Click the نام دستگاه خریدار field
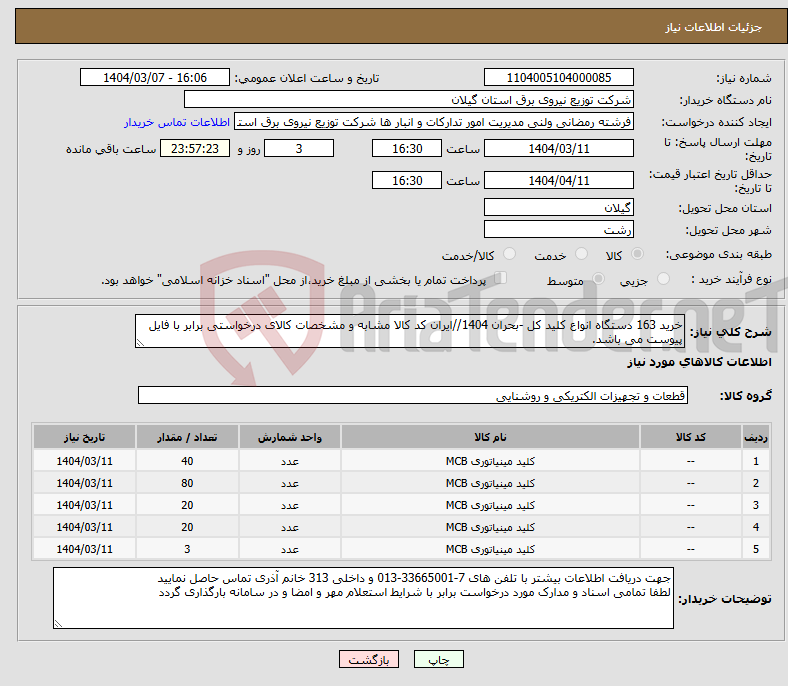788x686 pixels. [x=409, y=100]
